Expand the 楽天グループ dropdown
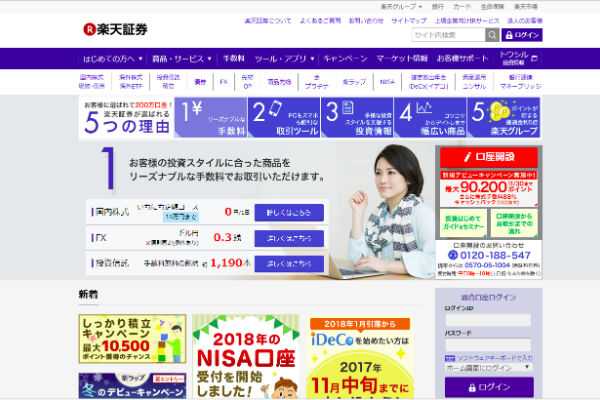 401,7
